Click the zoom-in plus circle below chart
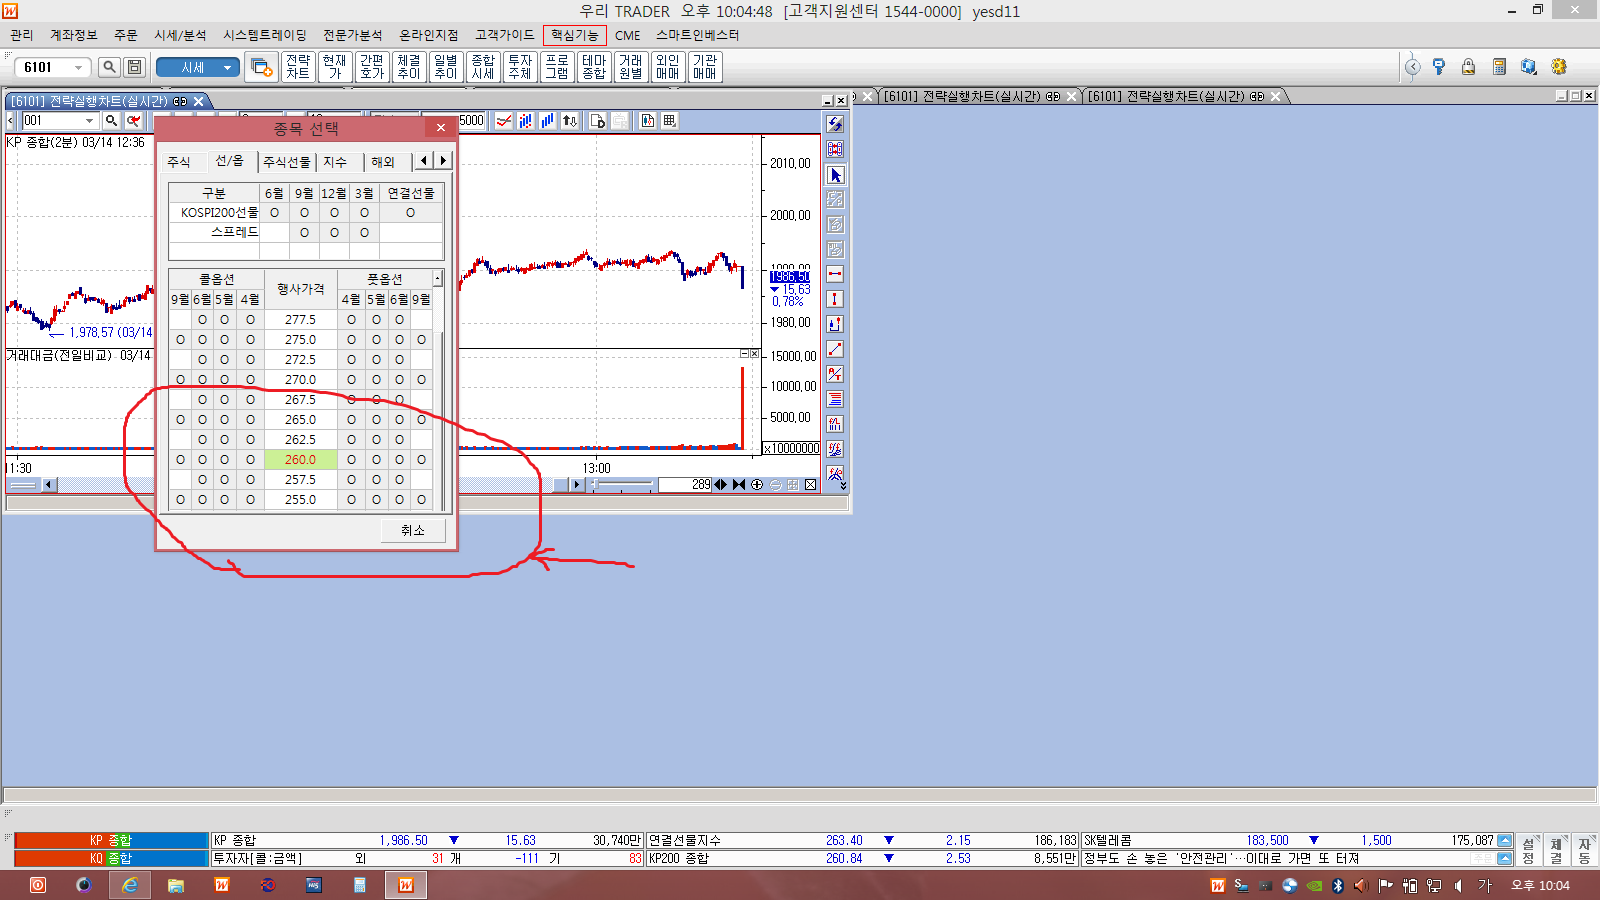Screen dimensions: 1600x900 pyautogui.click(x=757, y=485)
